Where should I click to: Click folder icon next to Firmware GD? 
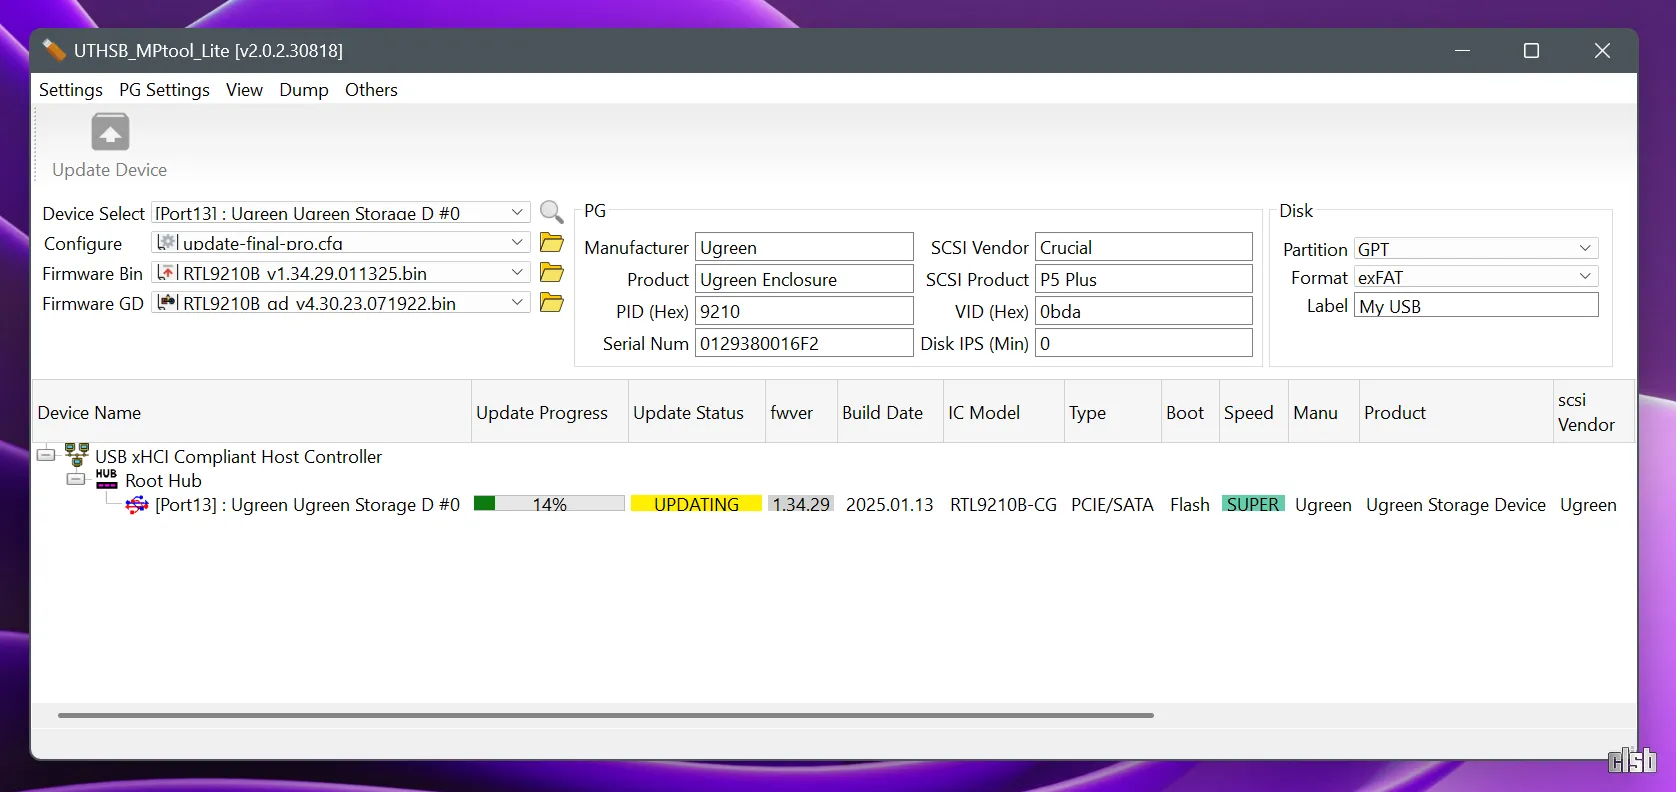[x=551, y=303]
